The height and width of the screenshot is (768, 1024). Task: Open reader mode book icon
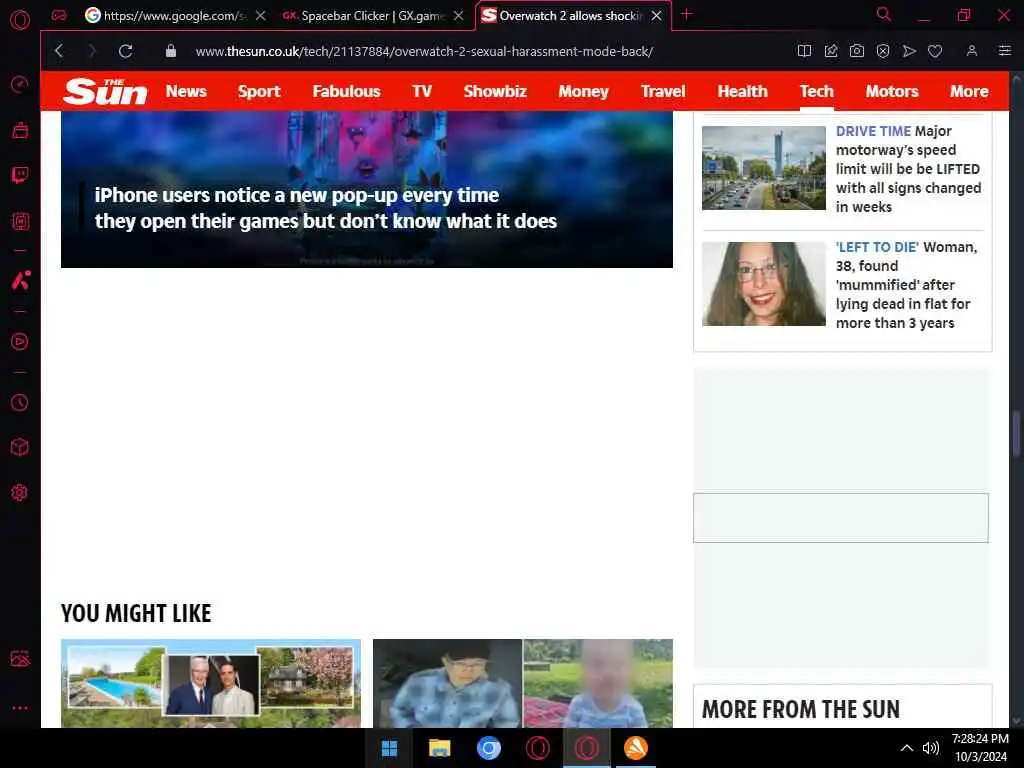805,51
